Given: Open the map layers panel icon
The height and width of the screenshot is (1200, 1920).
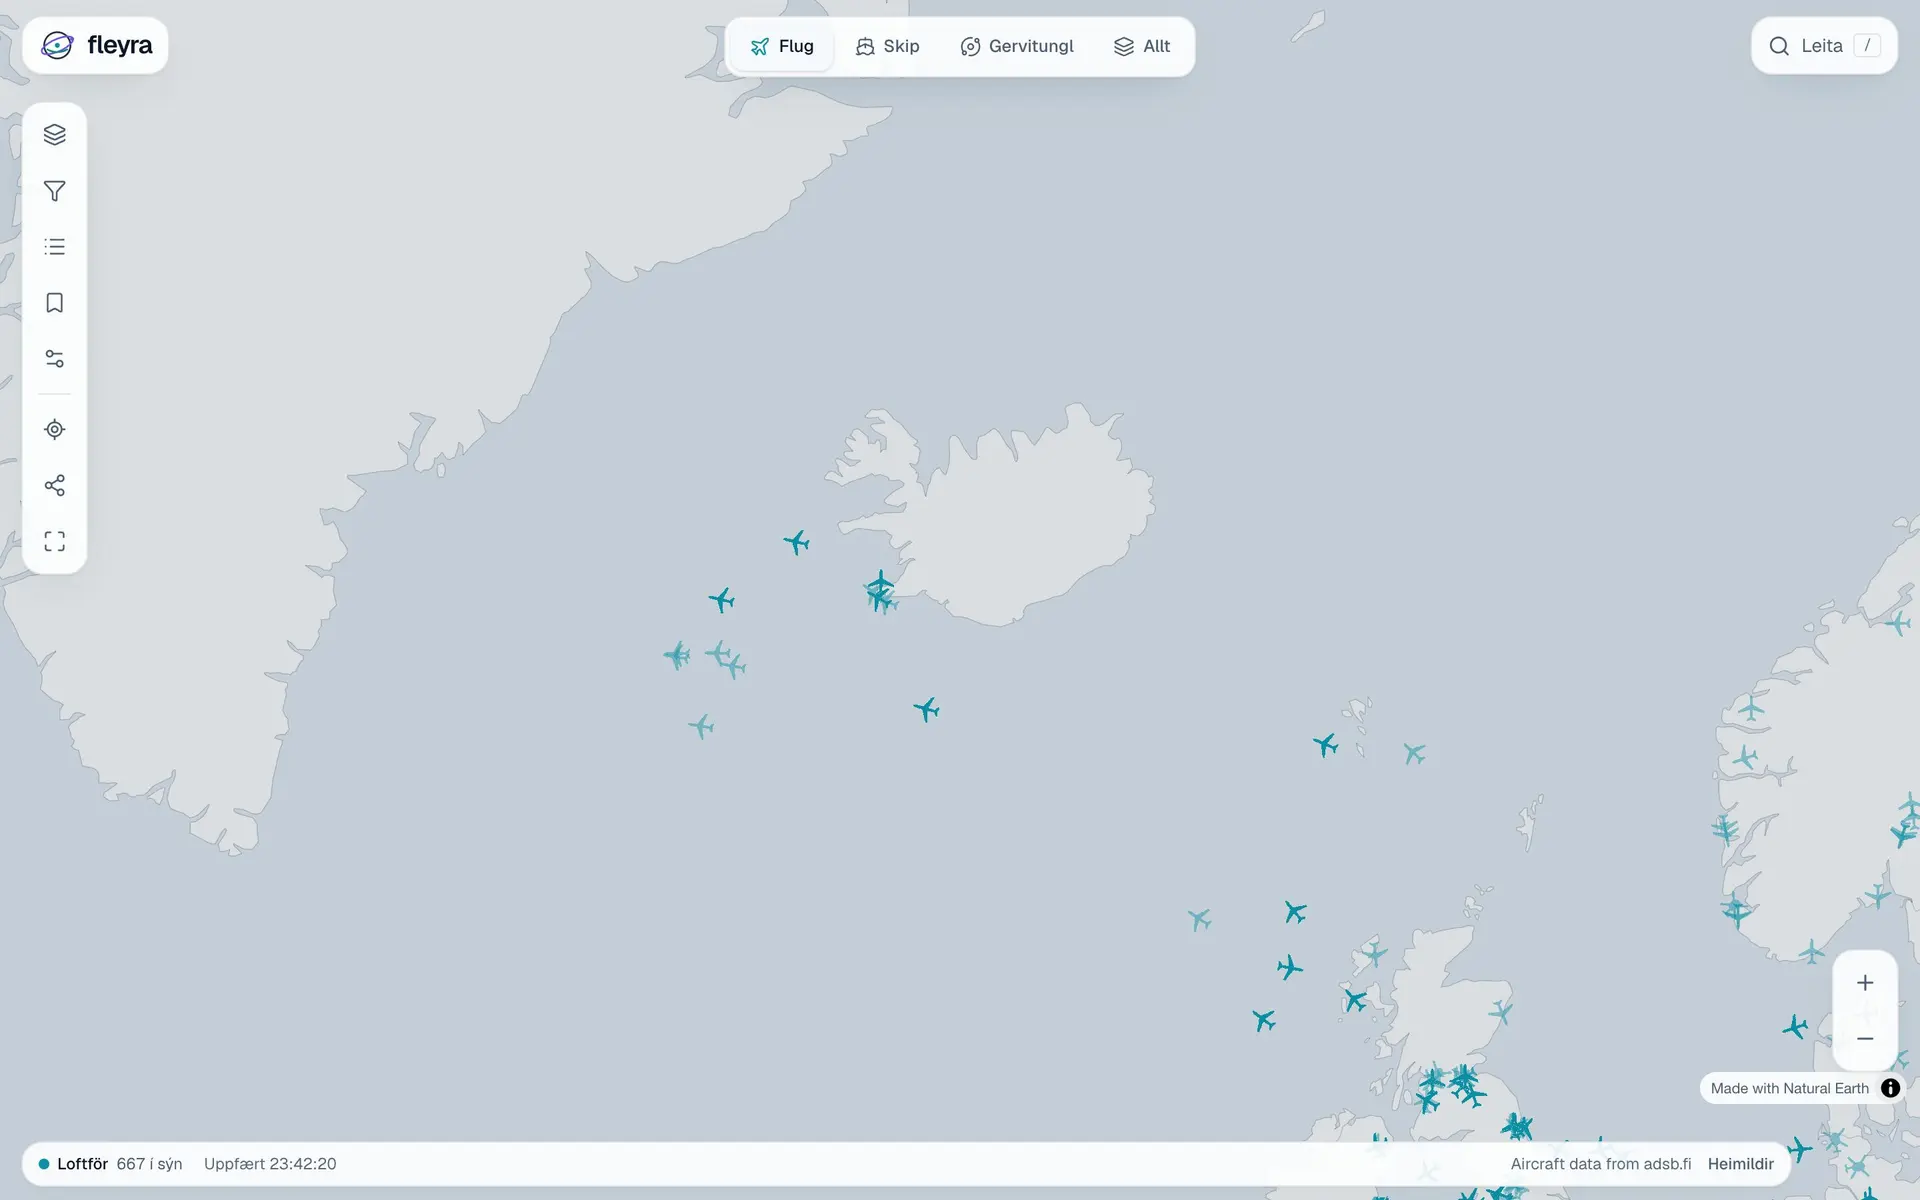Looking at the screenshot, I should (x=55, y=134).
